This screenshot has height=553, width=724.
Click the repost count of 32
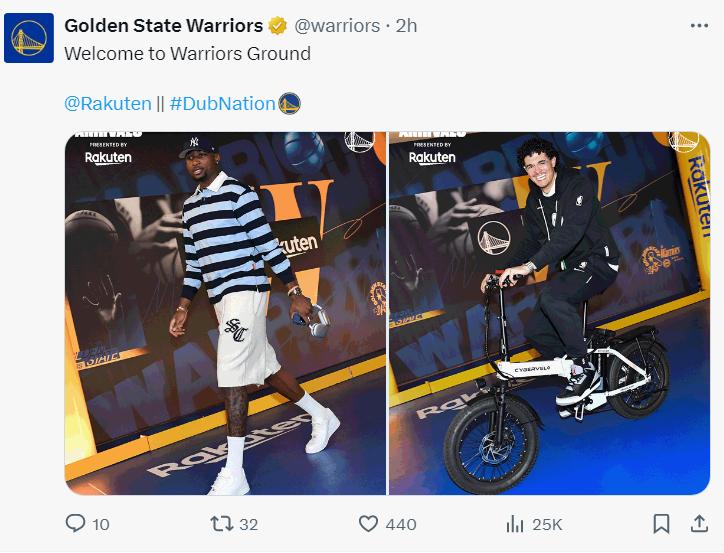[249, 524]
